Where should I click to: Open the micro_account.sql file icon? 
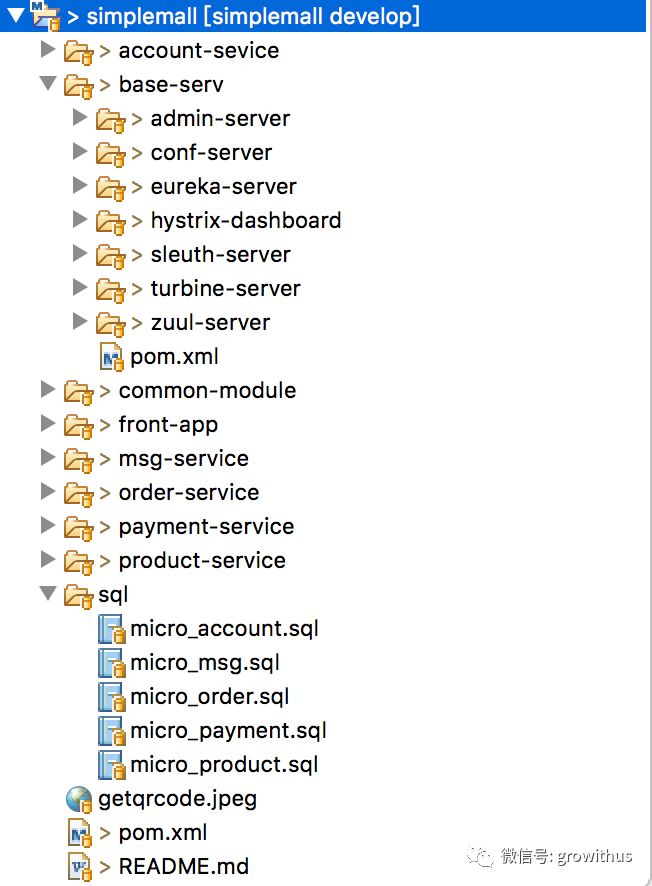coord(112,629)
